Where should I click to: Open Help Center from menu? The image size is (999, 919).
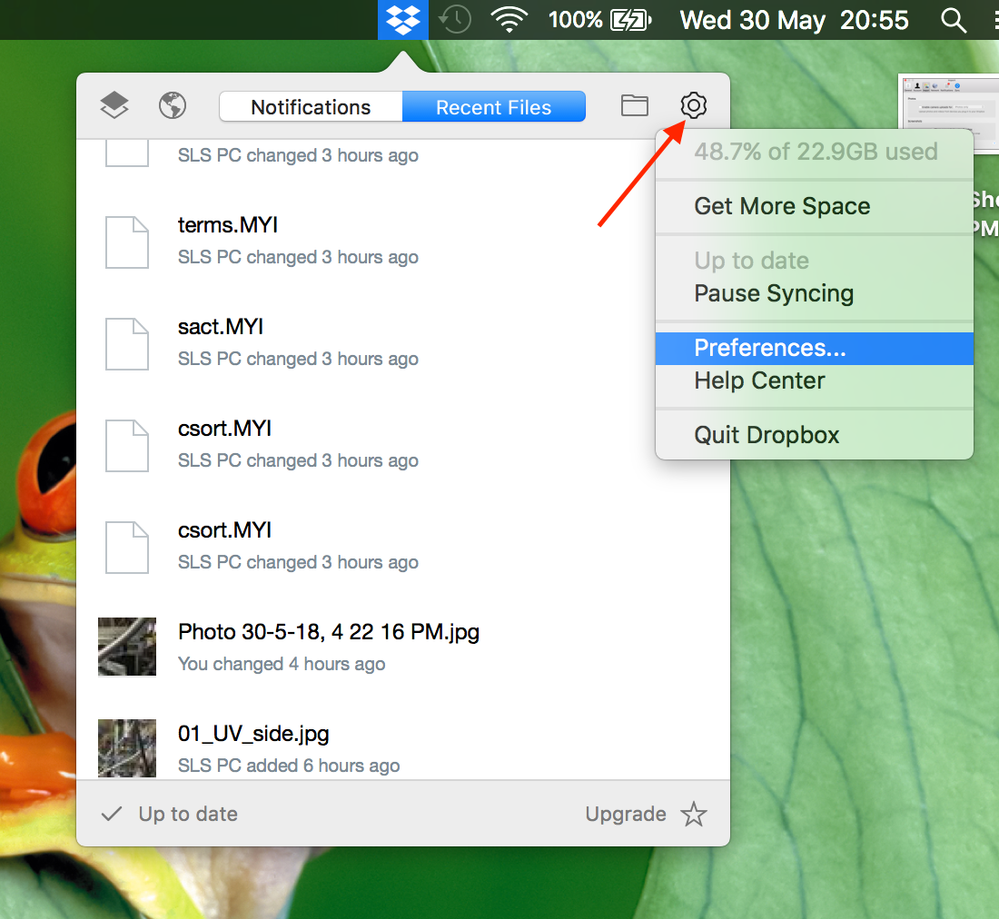pyautogui.click(x=759, y=381)
